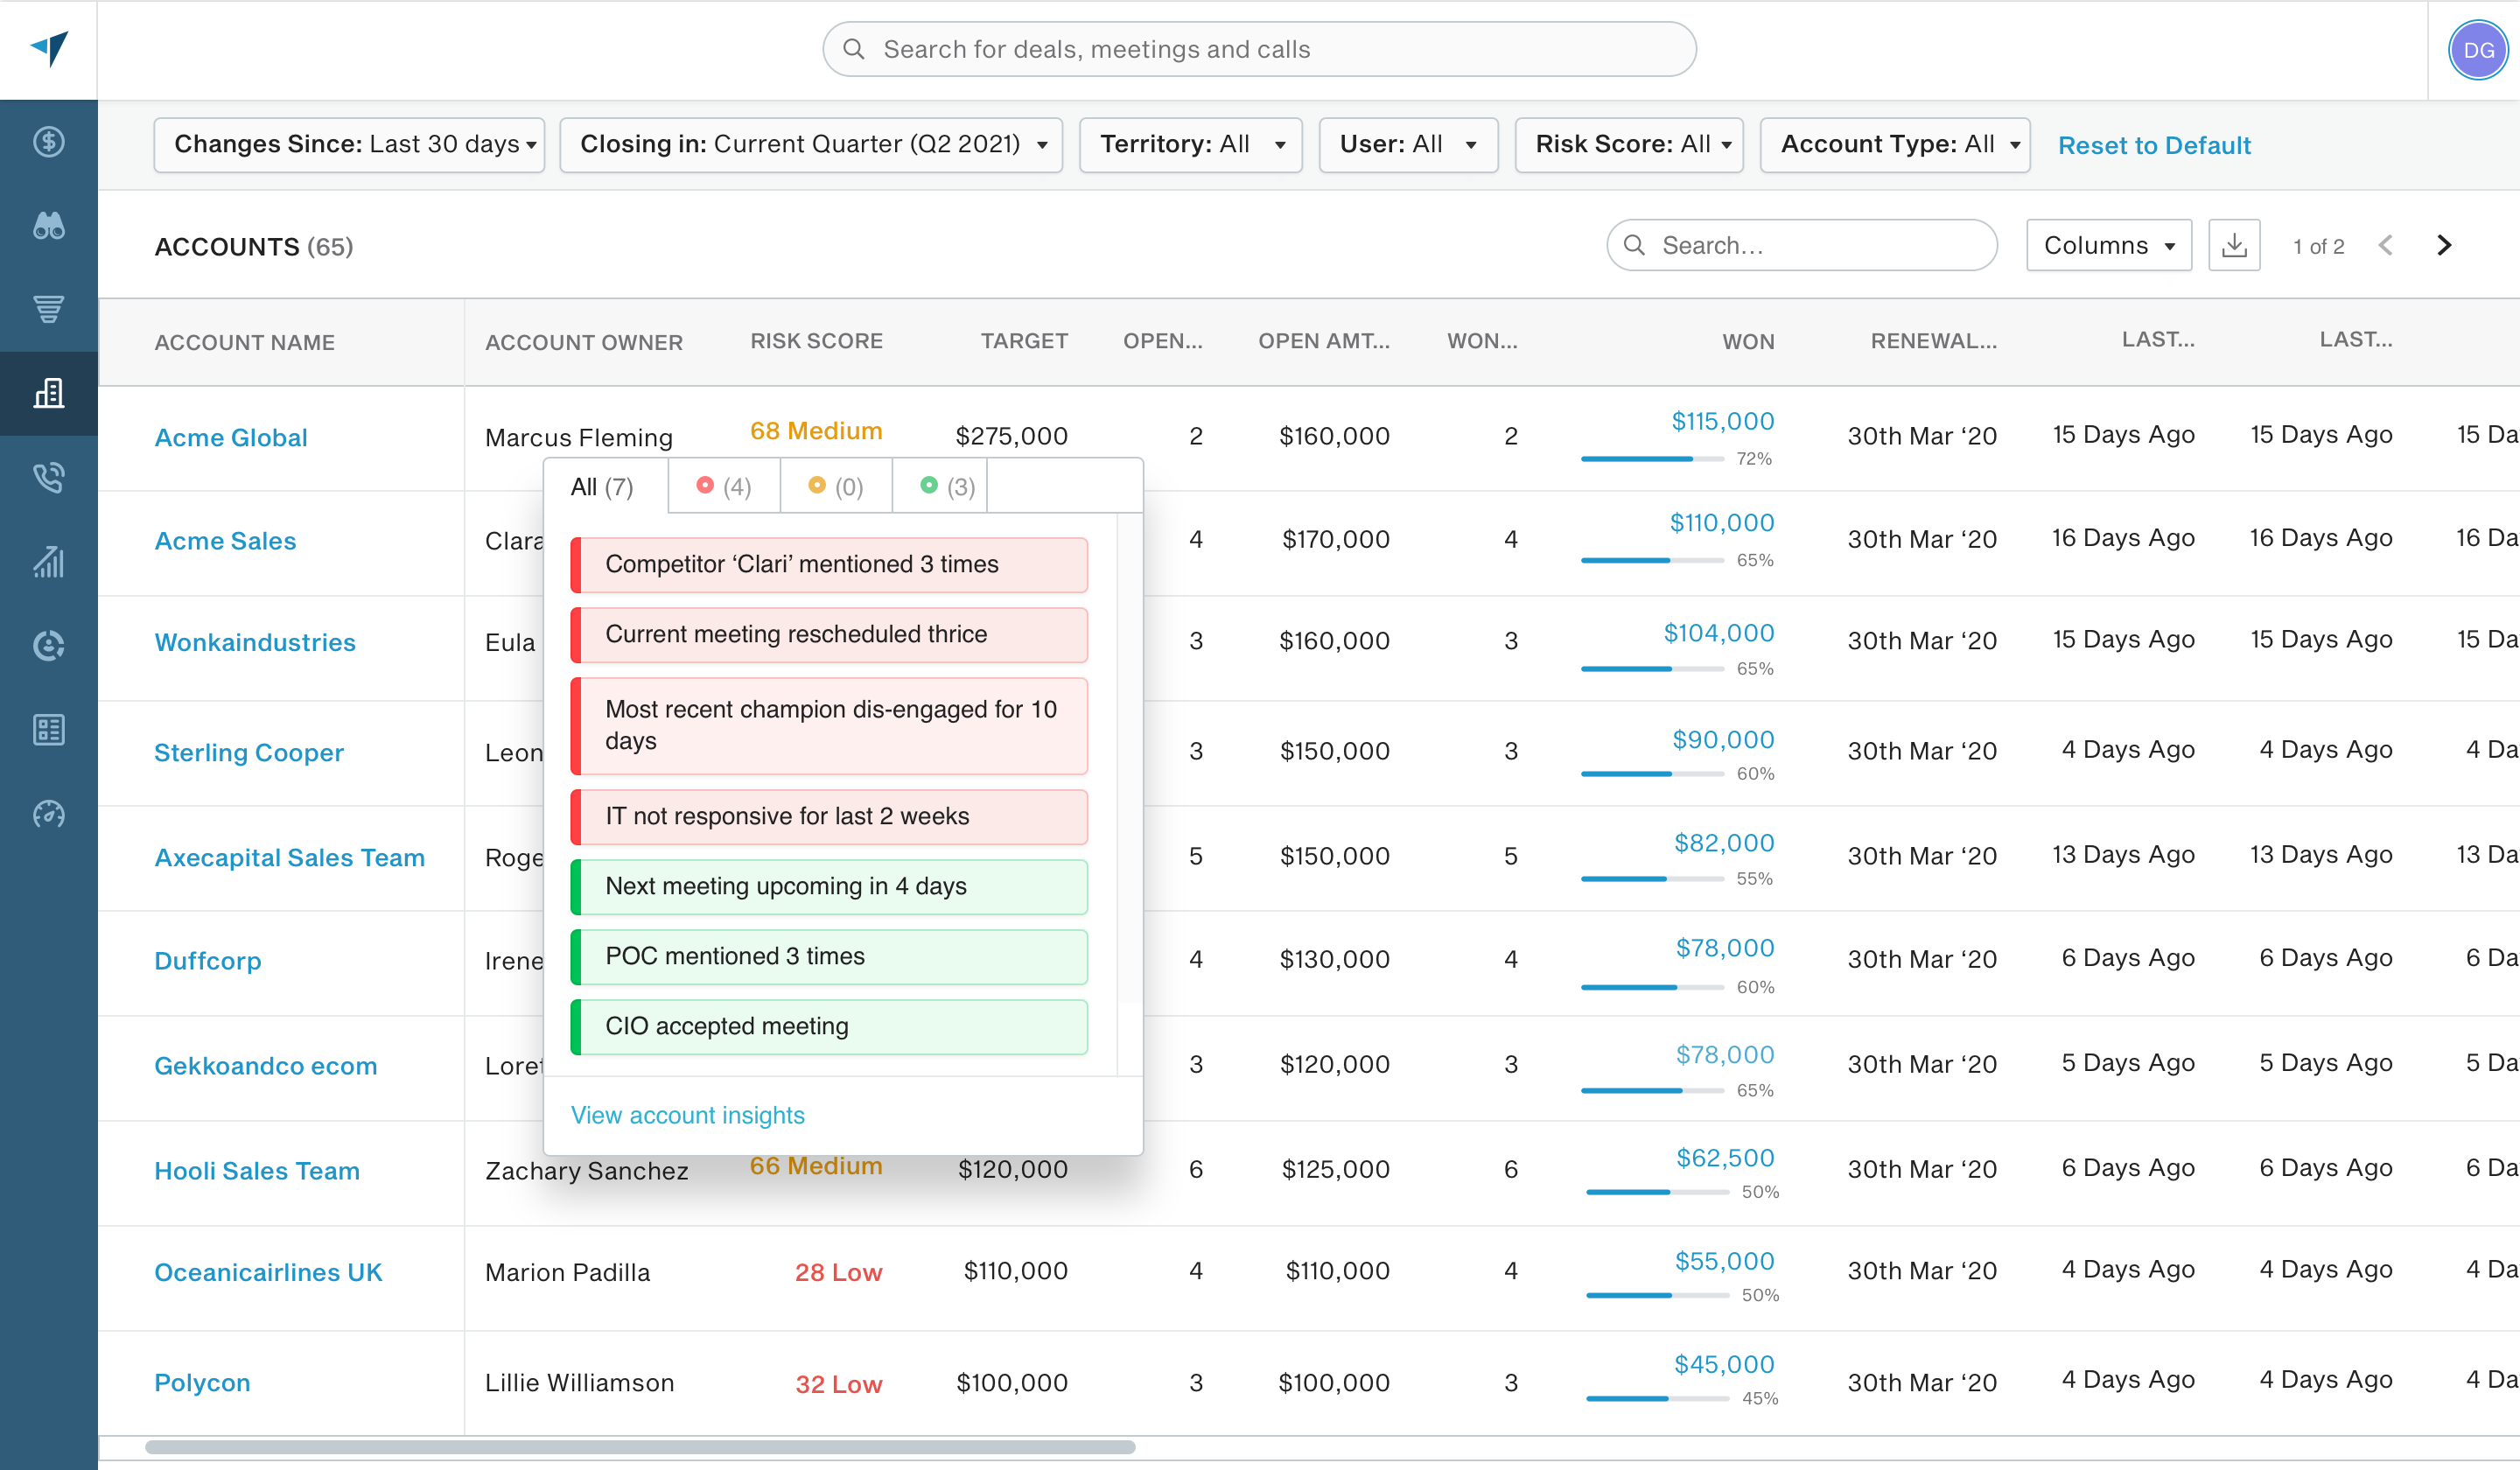
Task: Sort by Account Owner column header
Action: (x=584, y=342)
